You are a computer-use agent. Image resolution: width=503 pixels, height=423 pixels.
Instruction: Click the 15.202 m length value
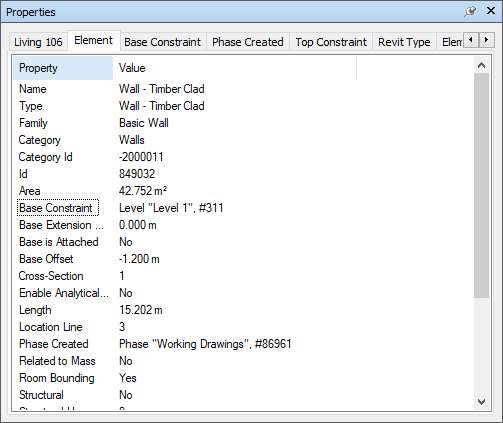click(x=141, y=310)
